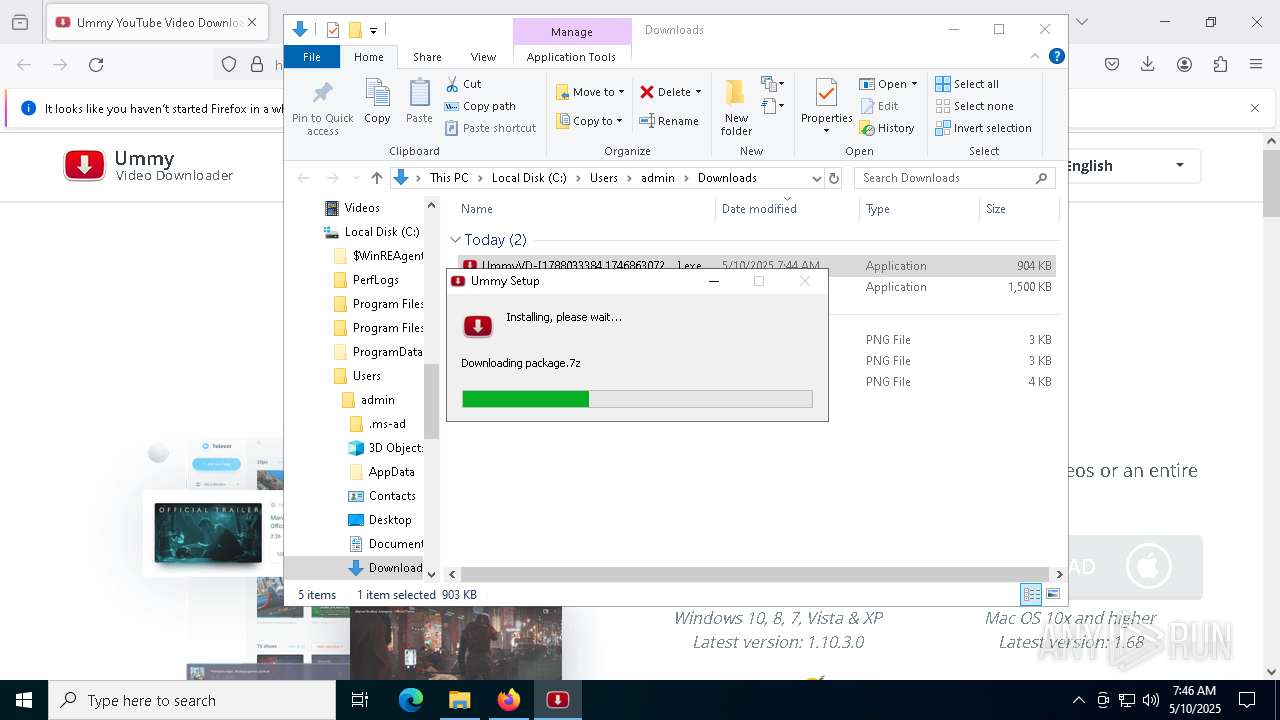Click Paste shortcut command
1280x720 pixels.
490,128
